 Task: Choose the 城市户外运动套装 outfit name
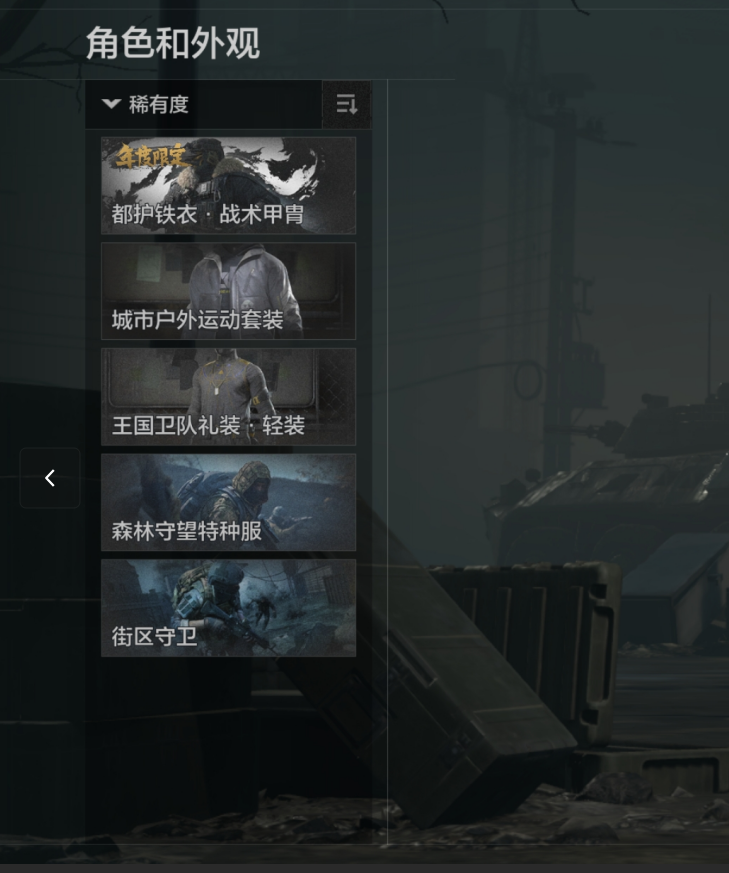(x=198, y=320)
